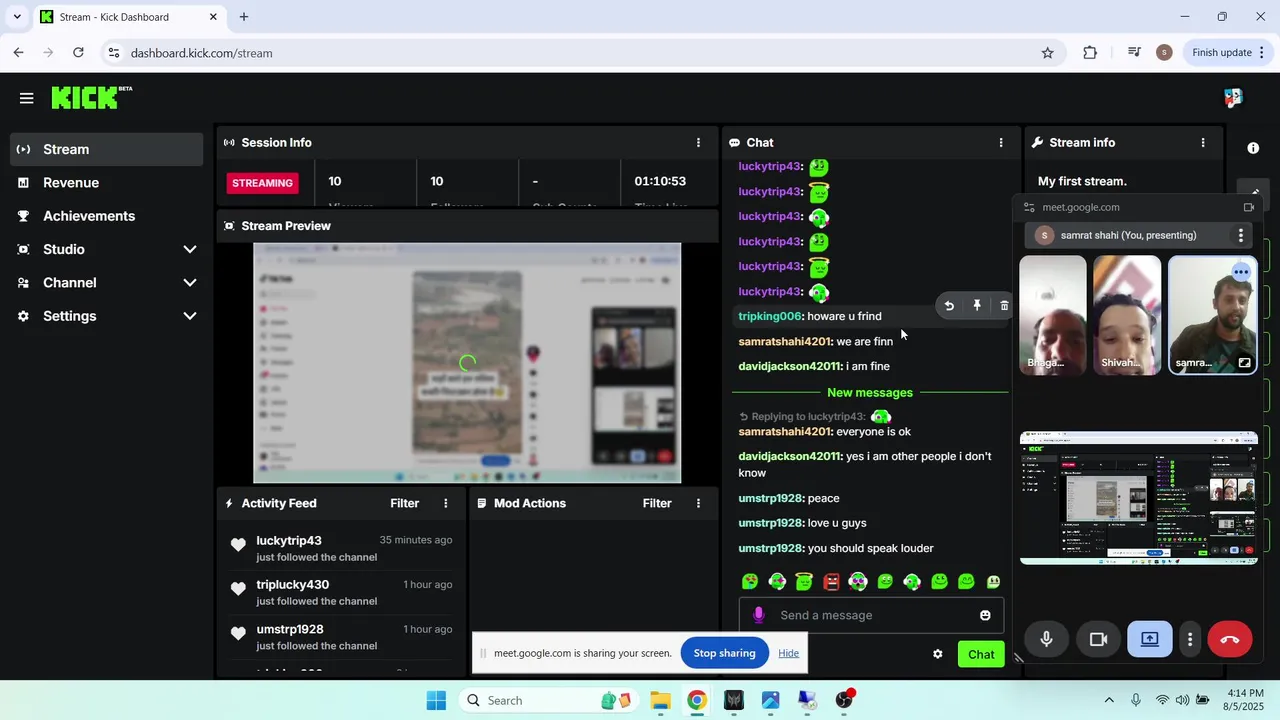This screenshot has width=1280, height=720.
Task: Expand the Studio sidebar section
Action: (190, 249)
